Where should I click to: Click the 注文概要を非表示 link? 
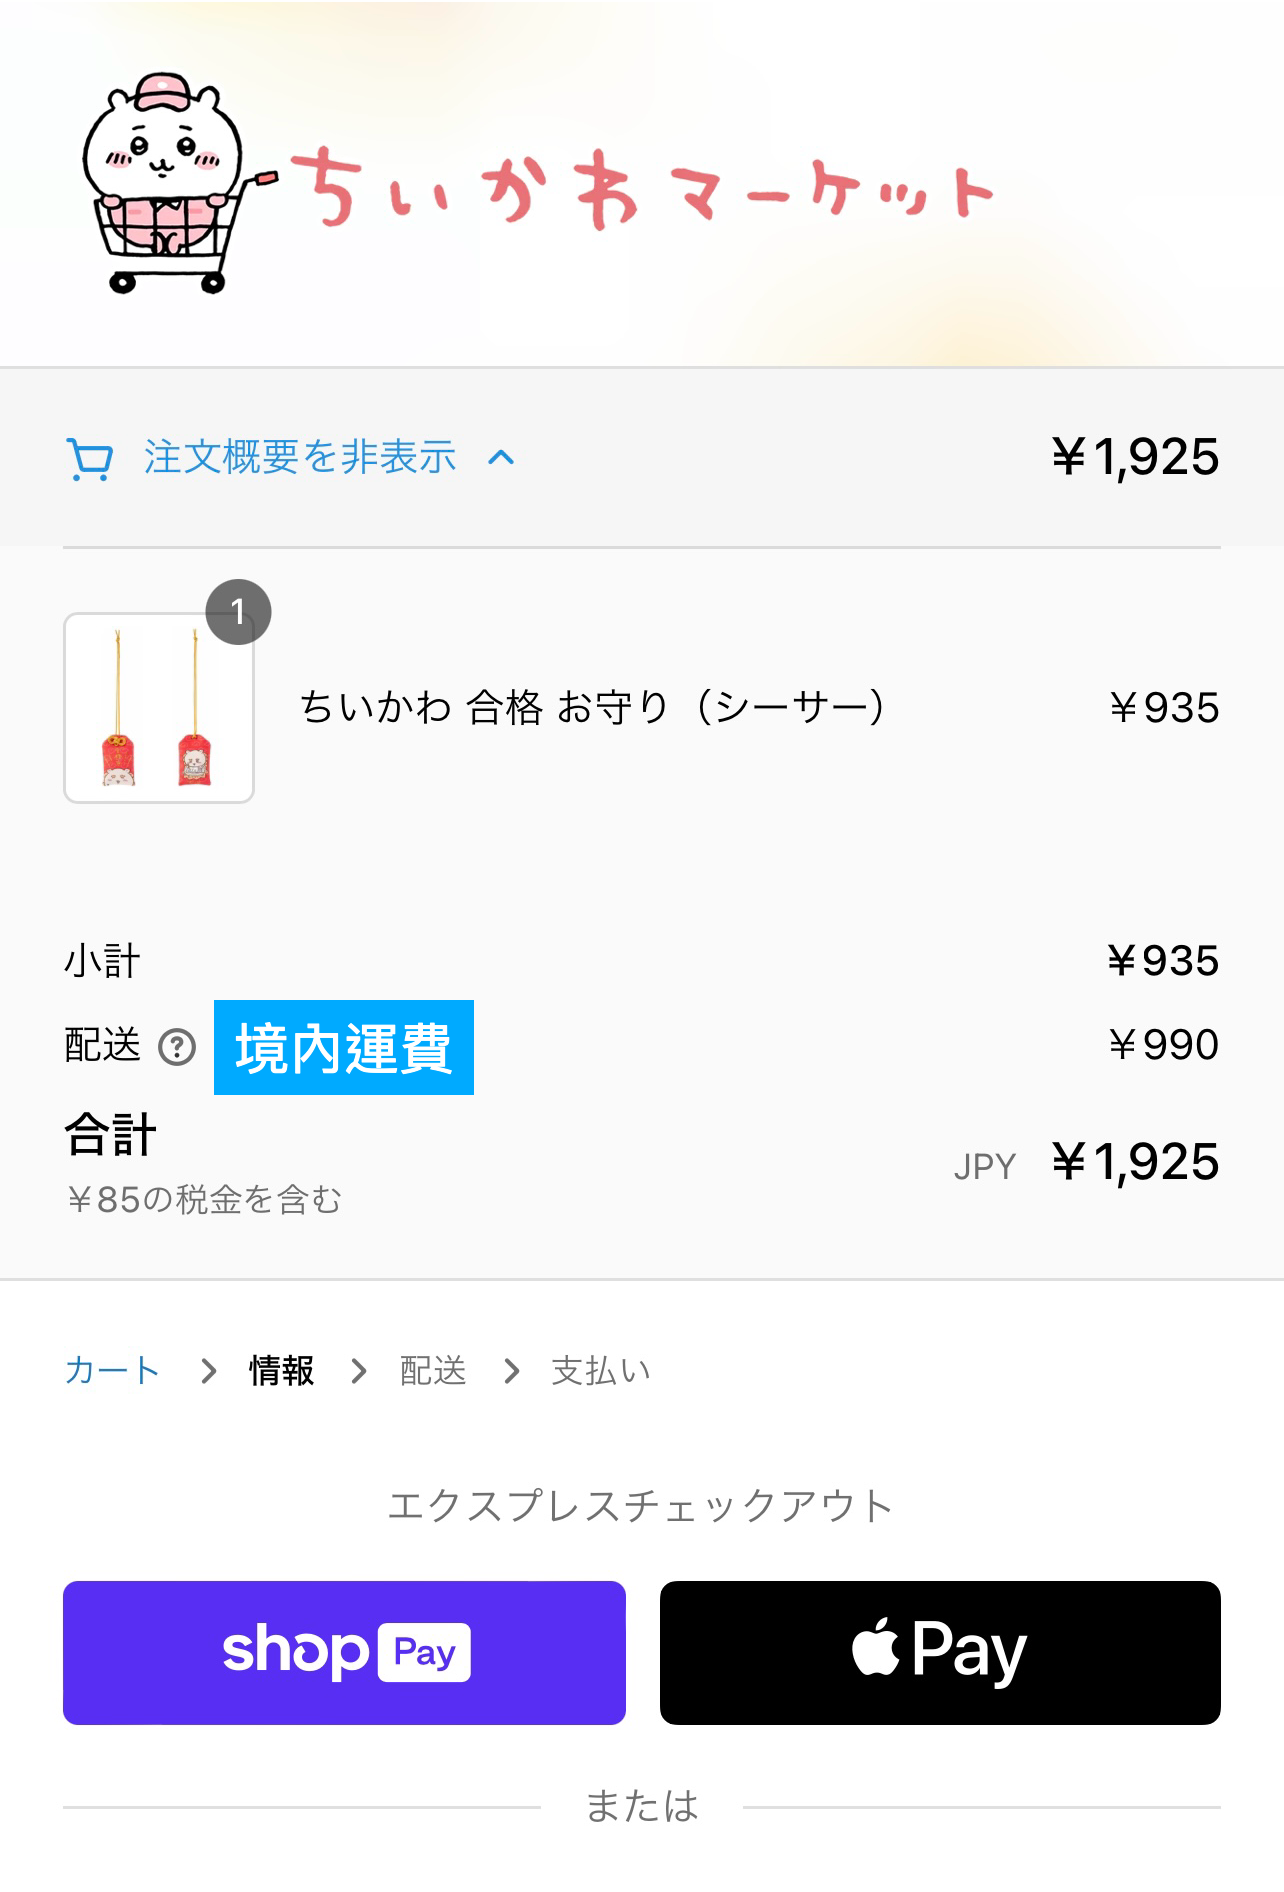tap(300, 457)
